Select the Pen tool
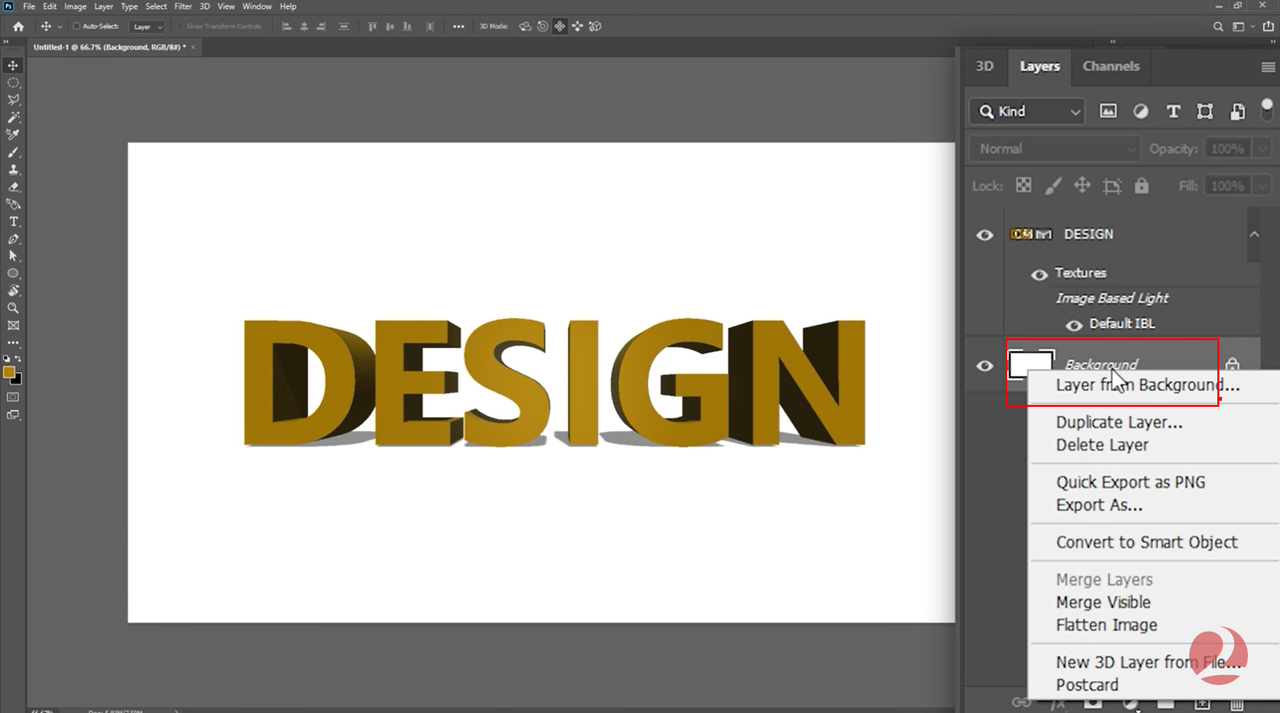The height and width of the screenshot is (713, 1280). pyautogui.click(x=13, y=239)
